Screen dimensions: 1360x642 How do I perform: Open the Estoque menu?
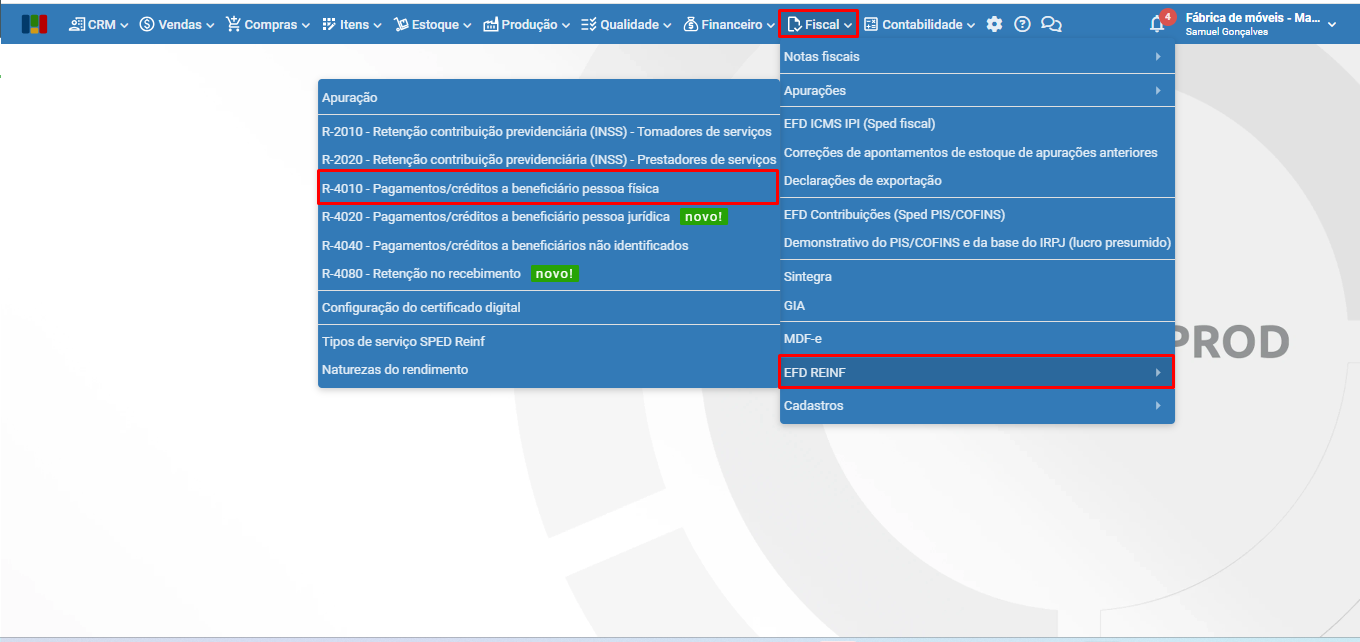pyautogui.click(x=433, y=24)
